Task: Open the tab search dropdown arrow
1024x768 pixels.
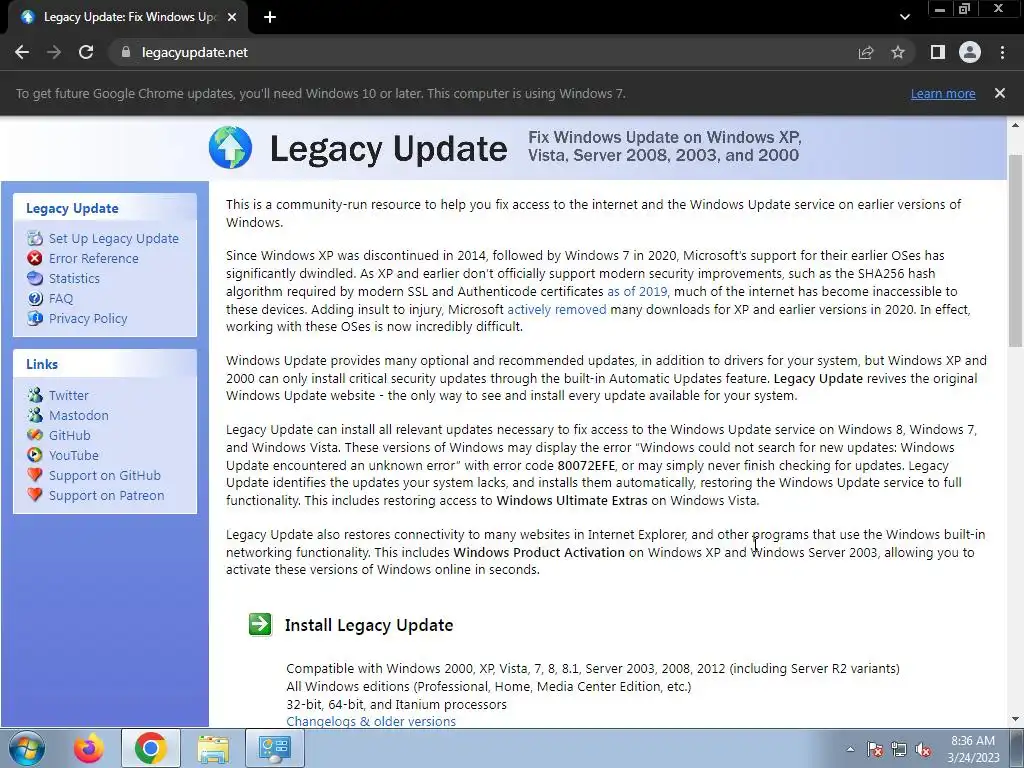Action: pos(904,18)
